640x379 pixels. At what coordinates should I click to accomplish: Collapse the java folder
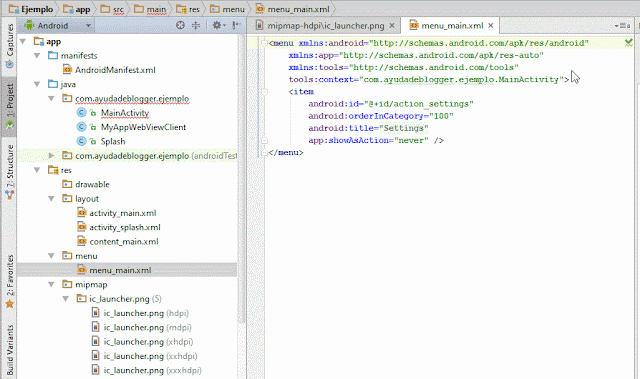(37, 84)
